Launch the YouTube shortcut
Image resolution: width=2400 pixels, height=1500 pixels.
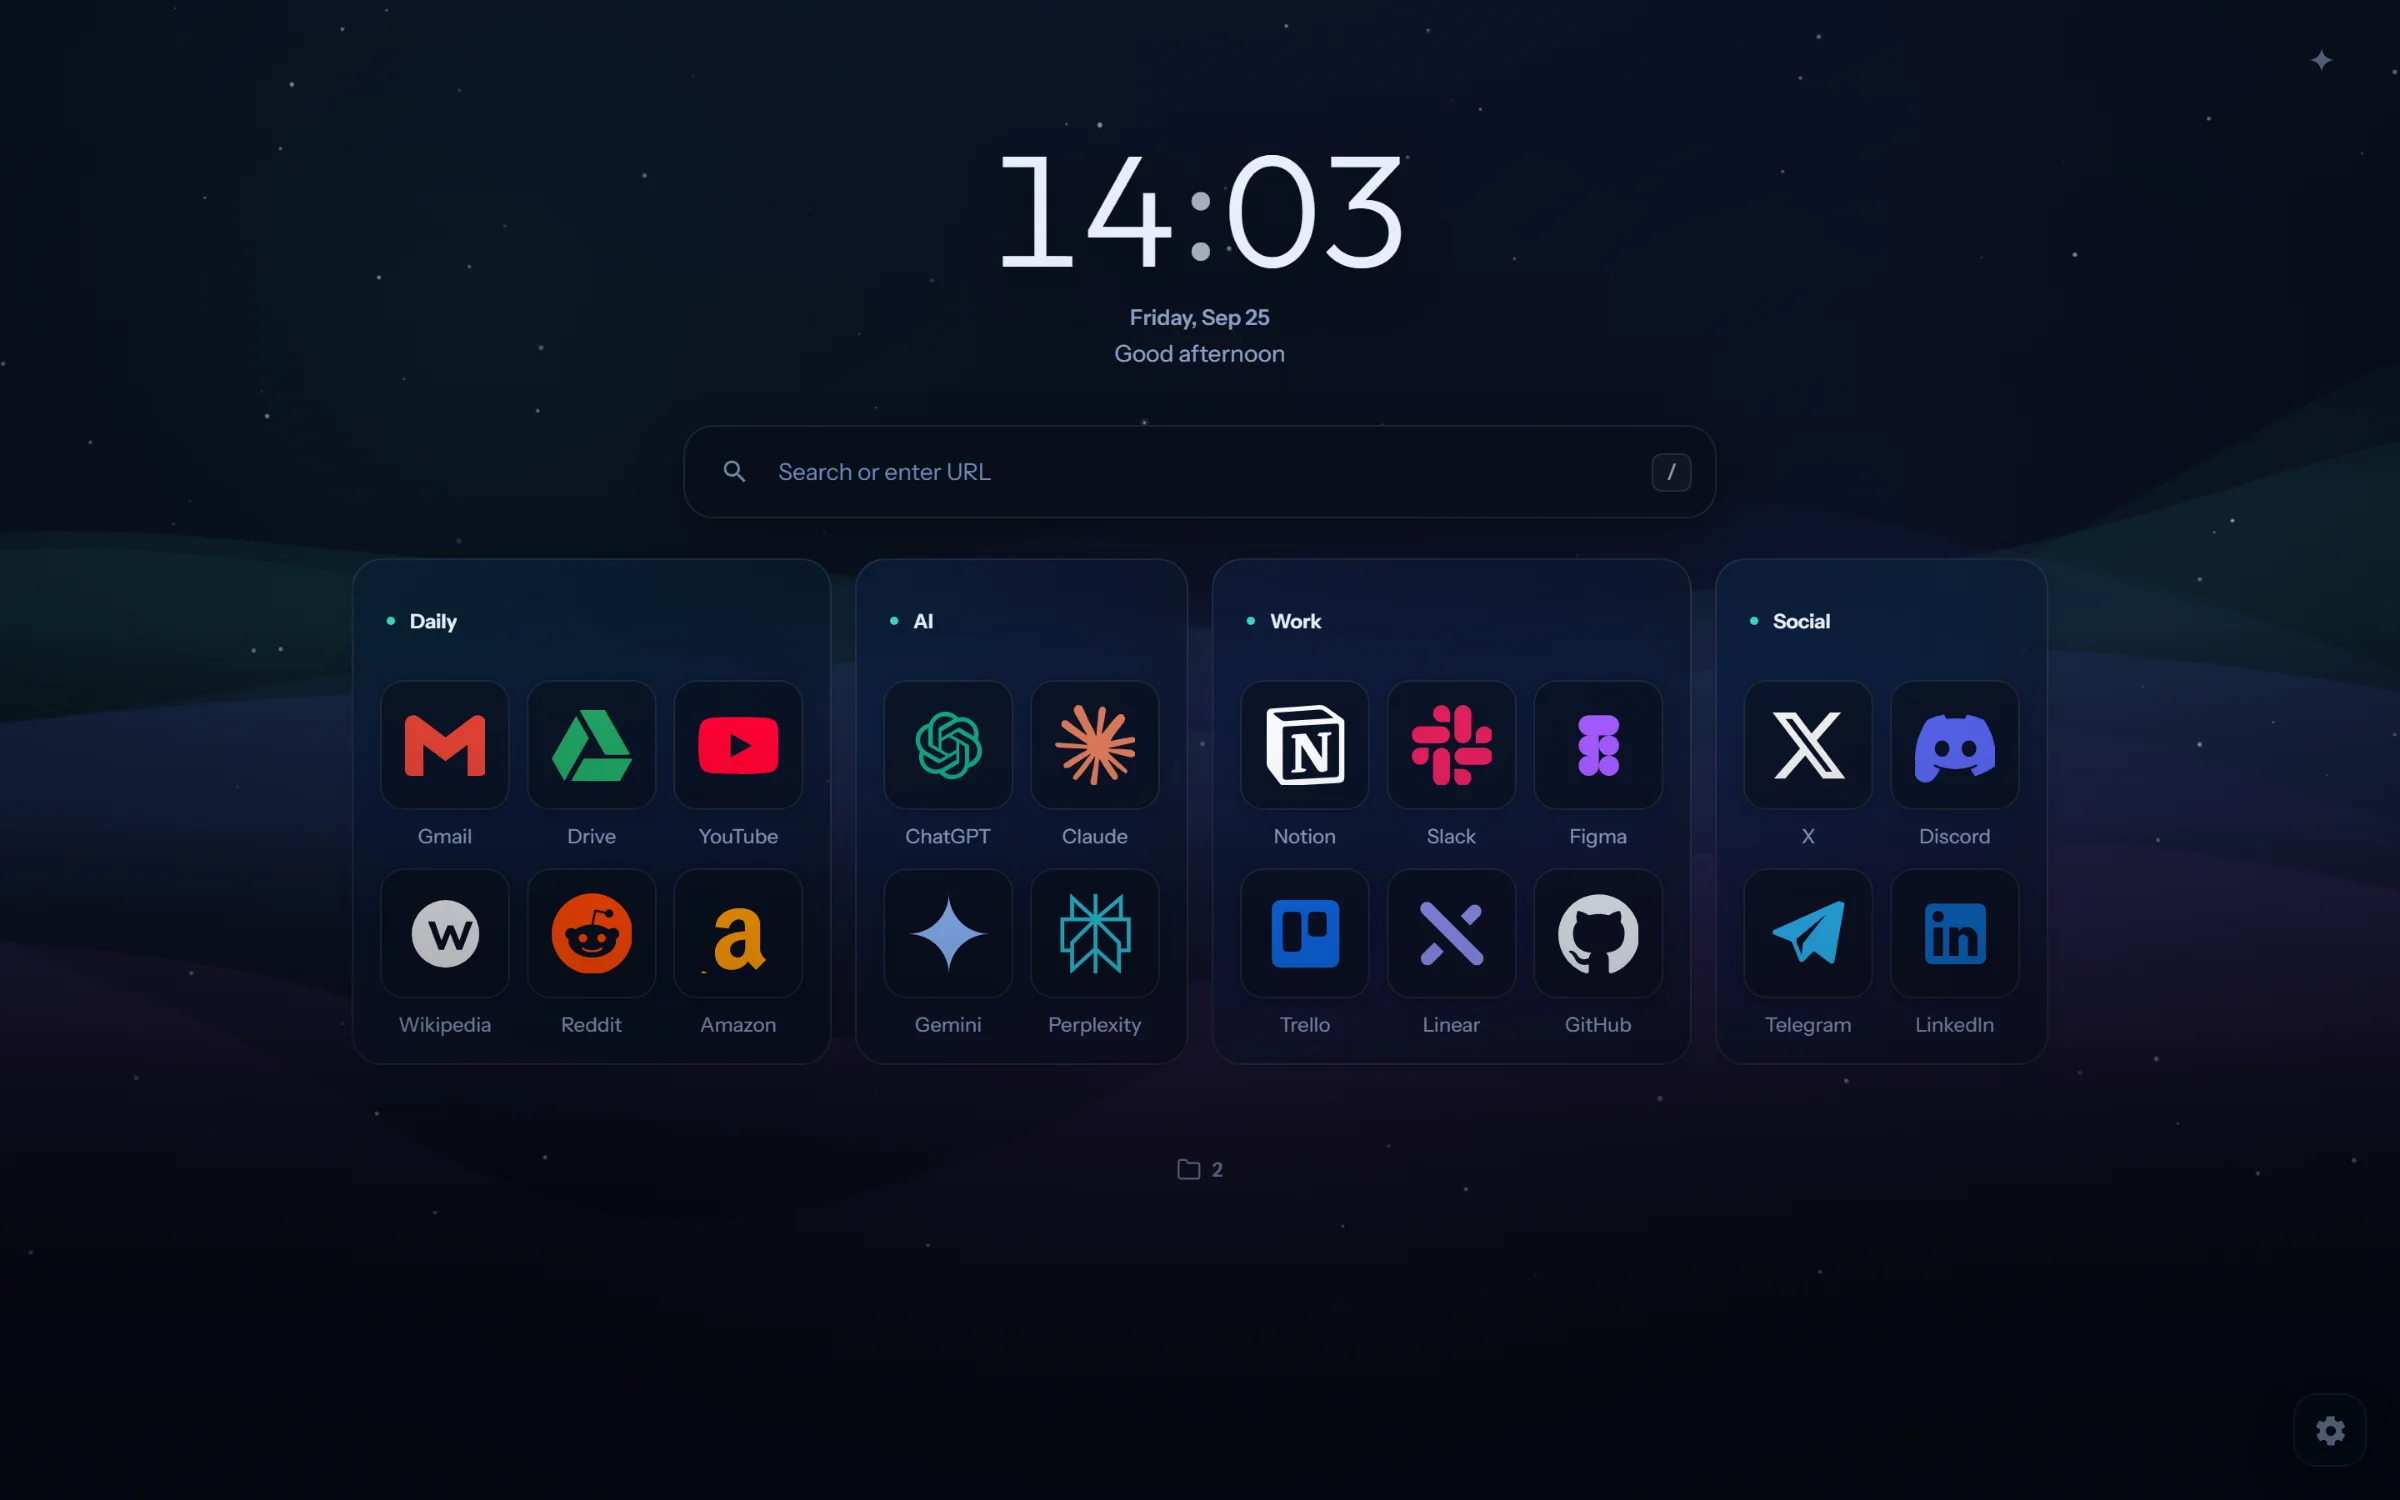[x=738, y=745]
